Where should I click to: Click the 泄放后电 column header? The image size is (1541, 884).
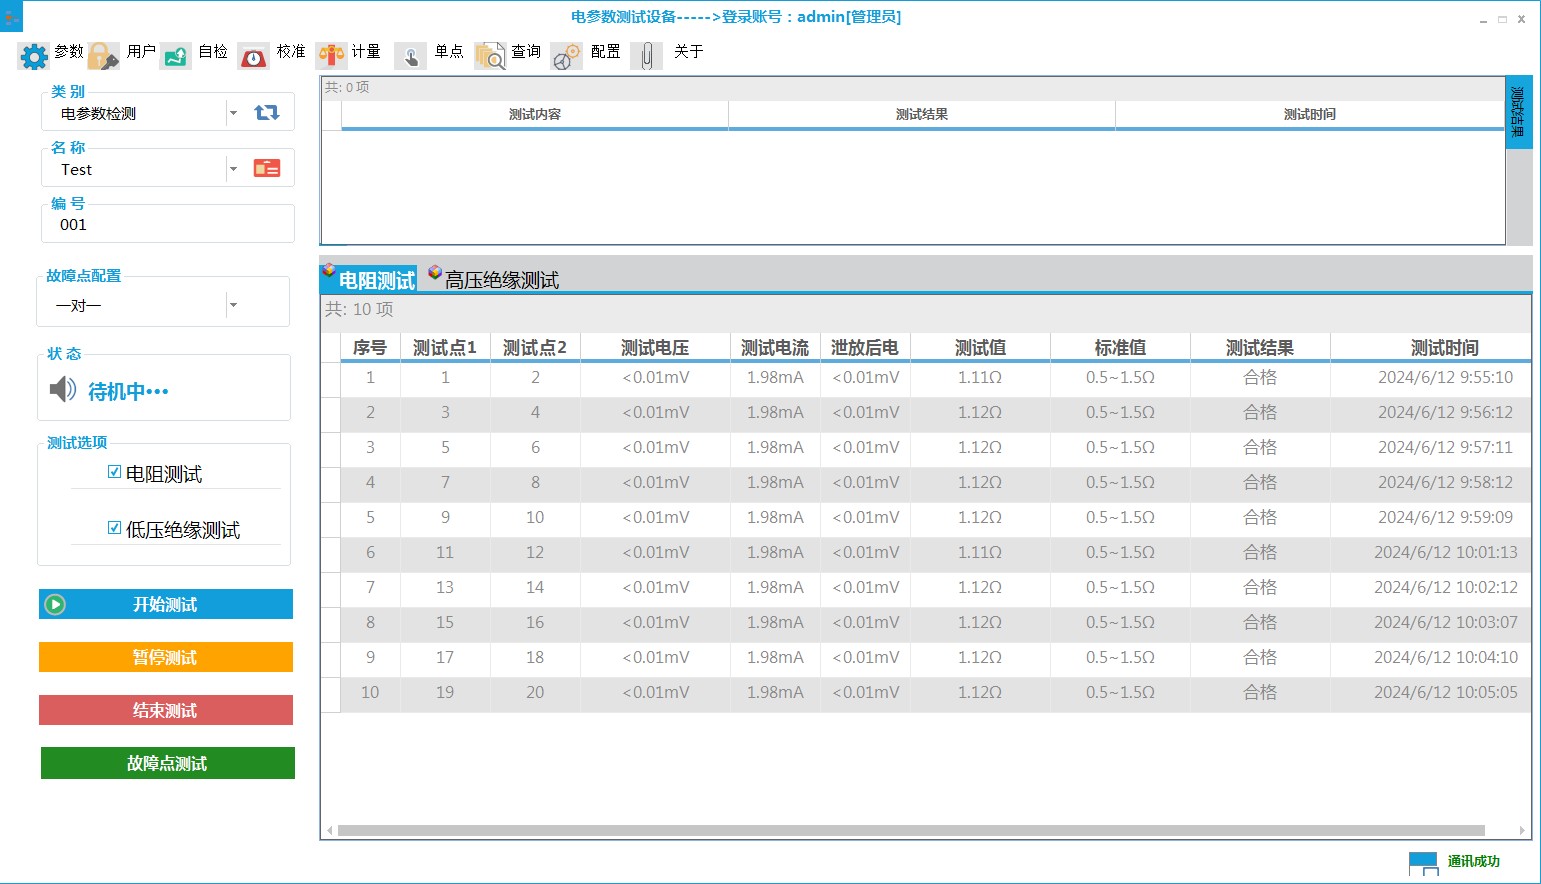pyautogui.click(x=865, y=347)
